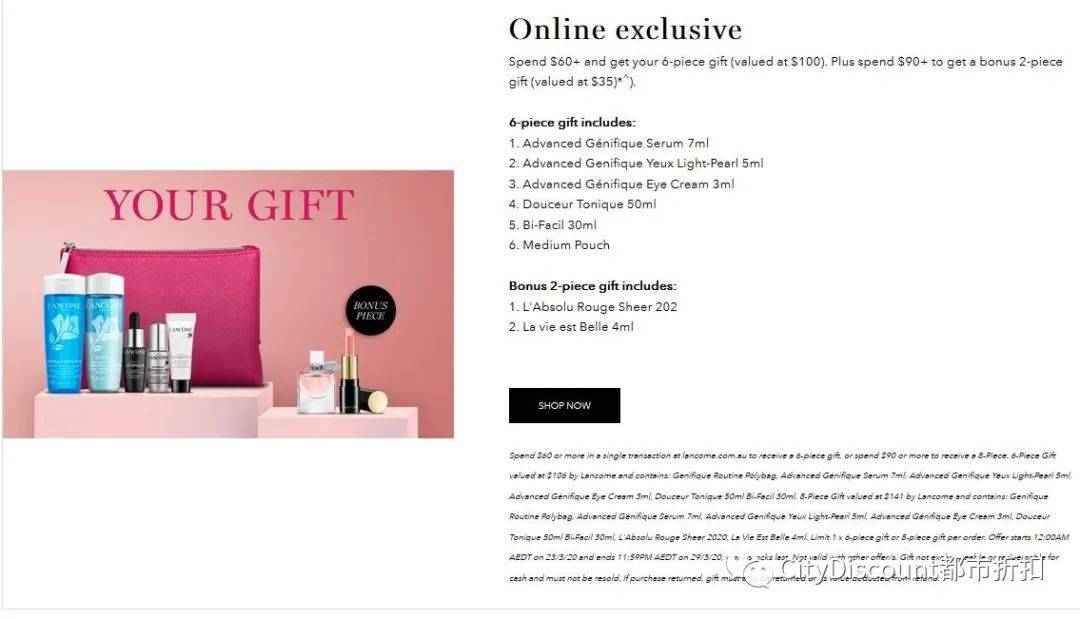
Task: Select the pink lipstick in gift image
Action: click(349, 370)
